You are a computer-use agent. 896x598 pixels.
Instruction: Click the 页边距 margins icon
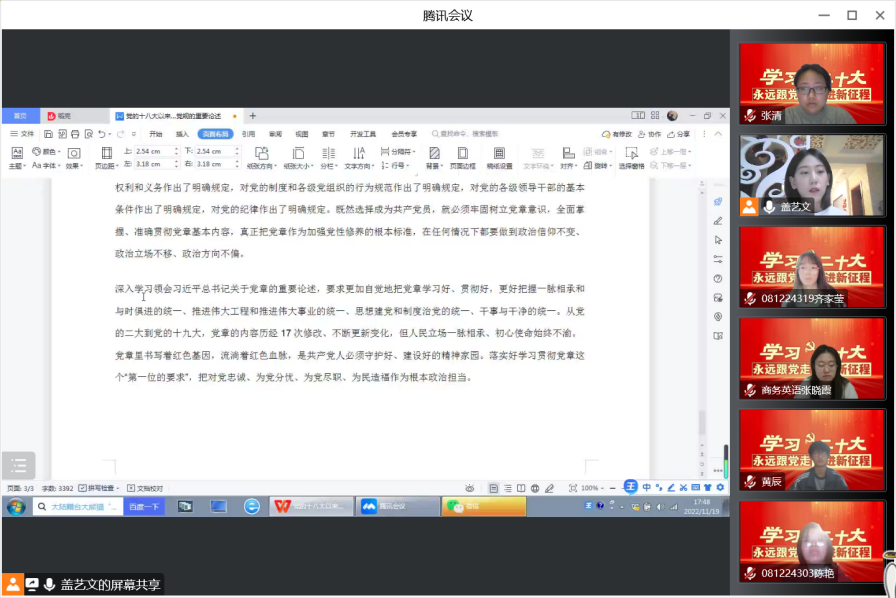[x=106, y=157]
